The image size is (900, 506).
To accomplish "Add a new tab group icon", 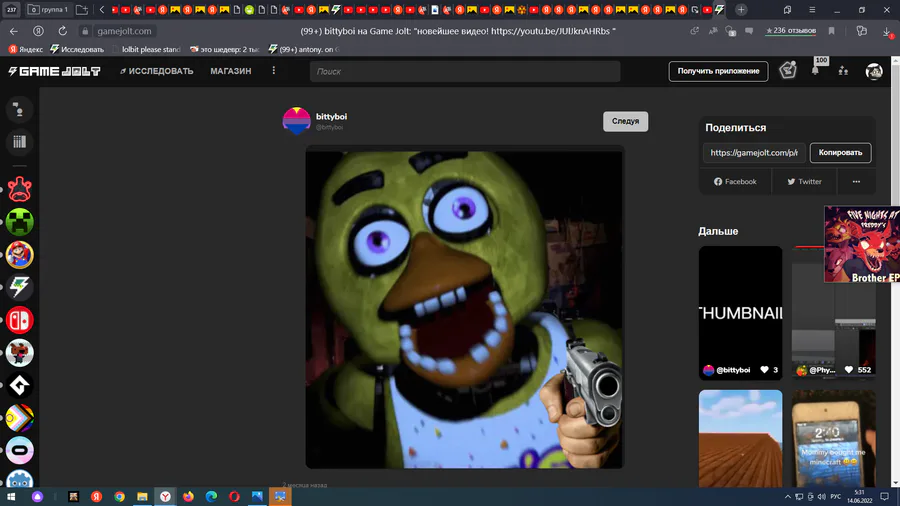I will pos(82,10).
